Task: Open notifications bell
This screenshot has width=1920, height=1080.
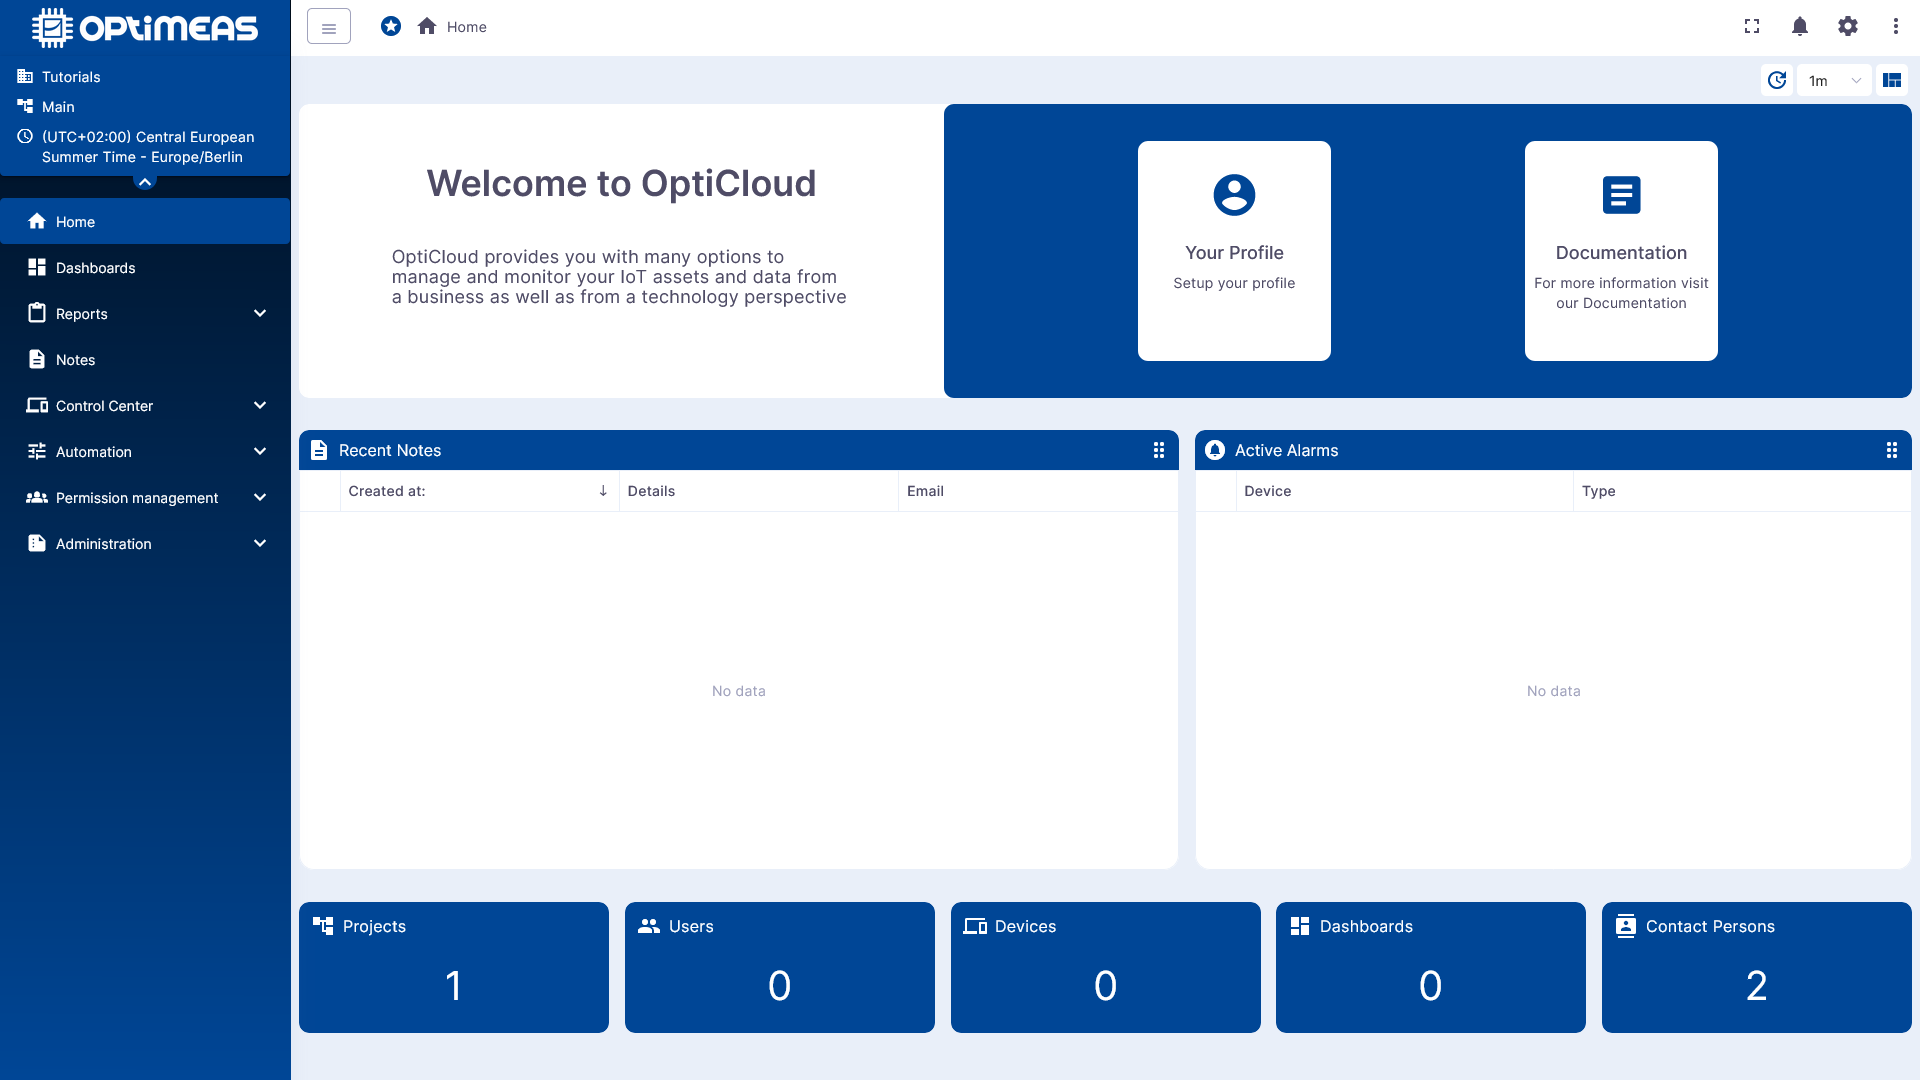Action: (1800, 26)
